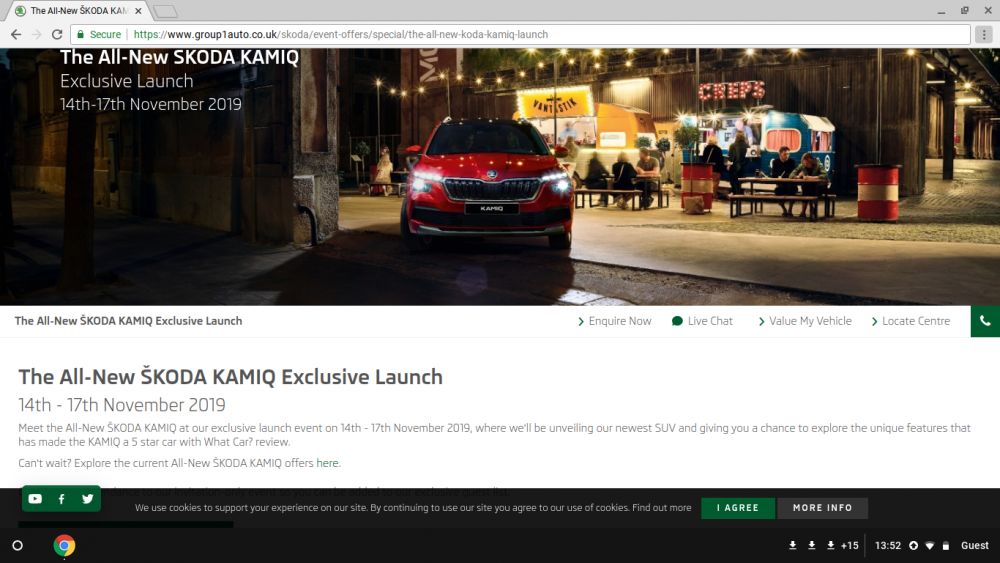Click the address bar URL
The image size is (1000, 563).
341,34
